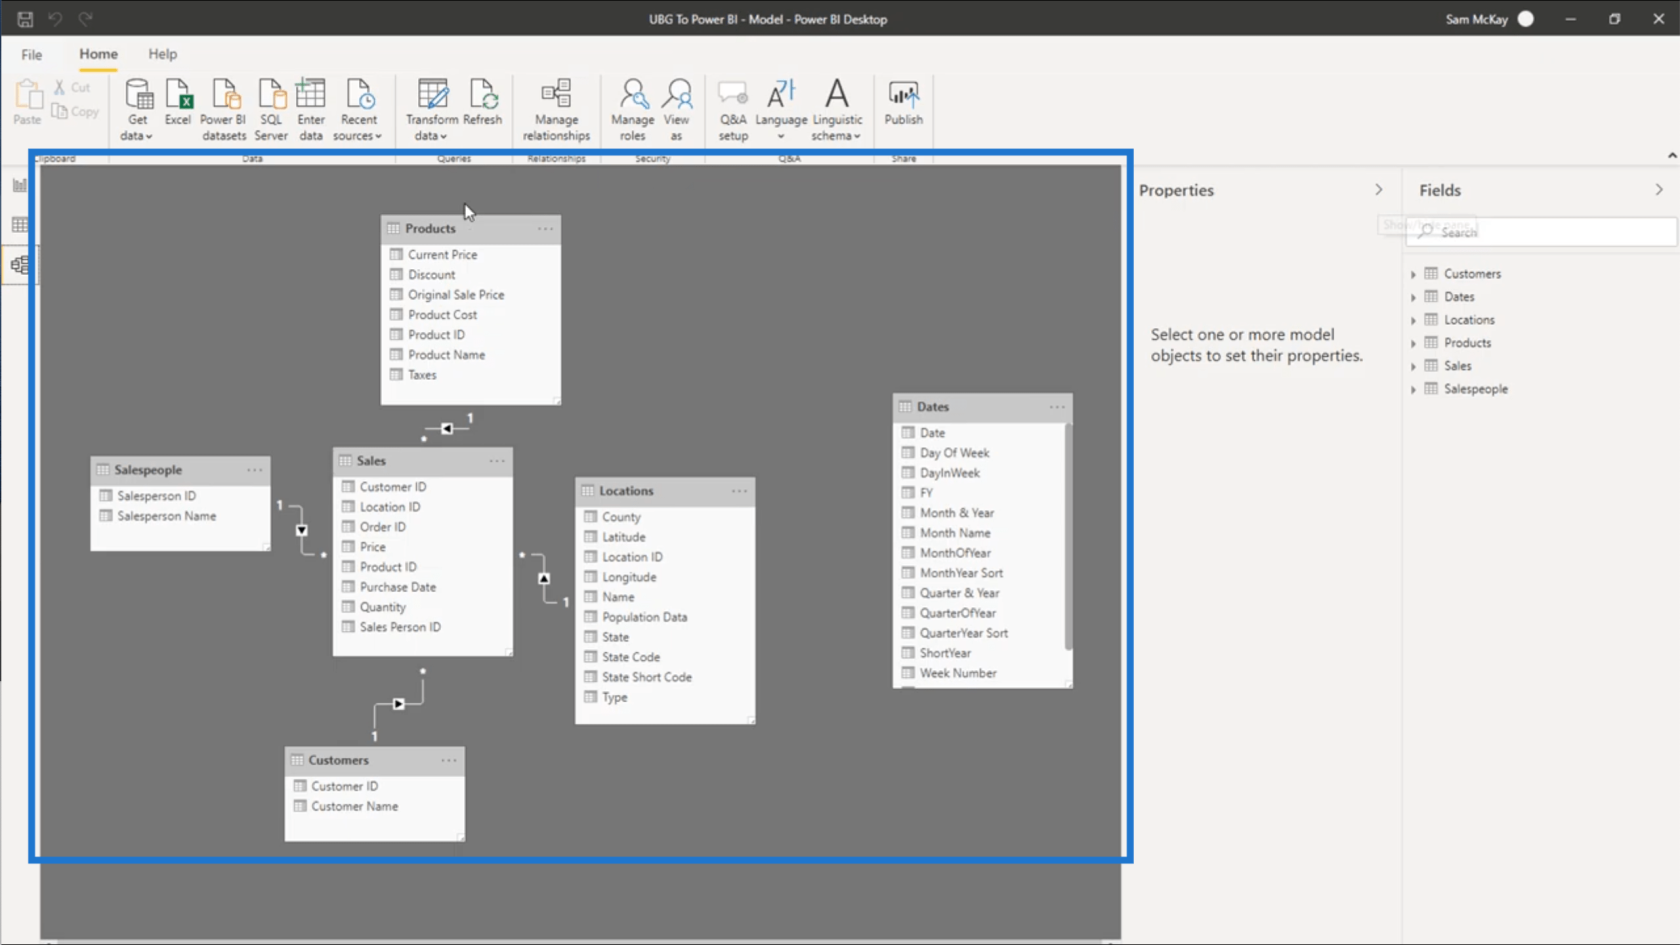Screen dimensions: 1680x945
Task: Expand the Dates table in Fields
Action: (1414, 297)
